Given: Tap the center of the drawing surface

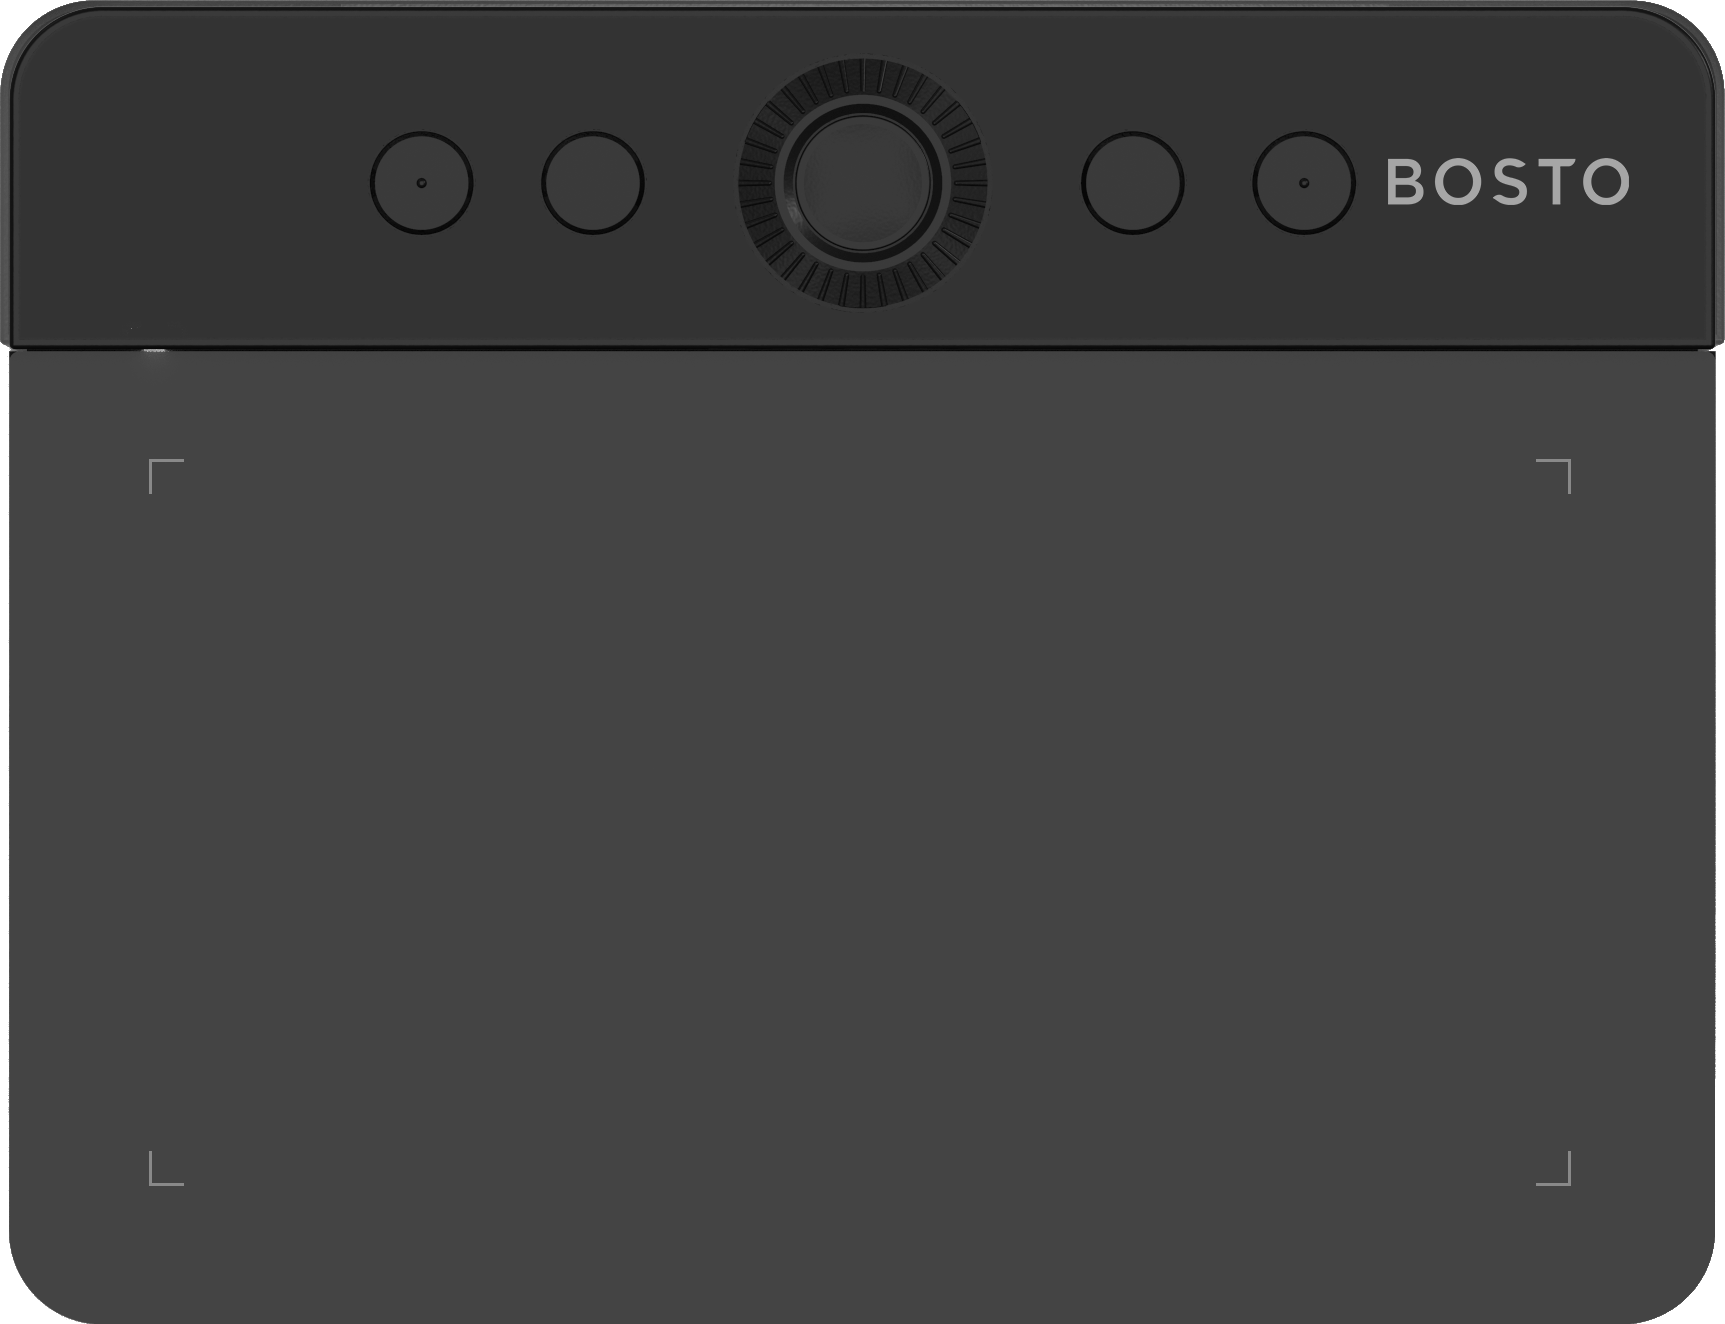Looking at the screenshot, I should tap(860, 822).
